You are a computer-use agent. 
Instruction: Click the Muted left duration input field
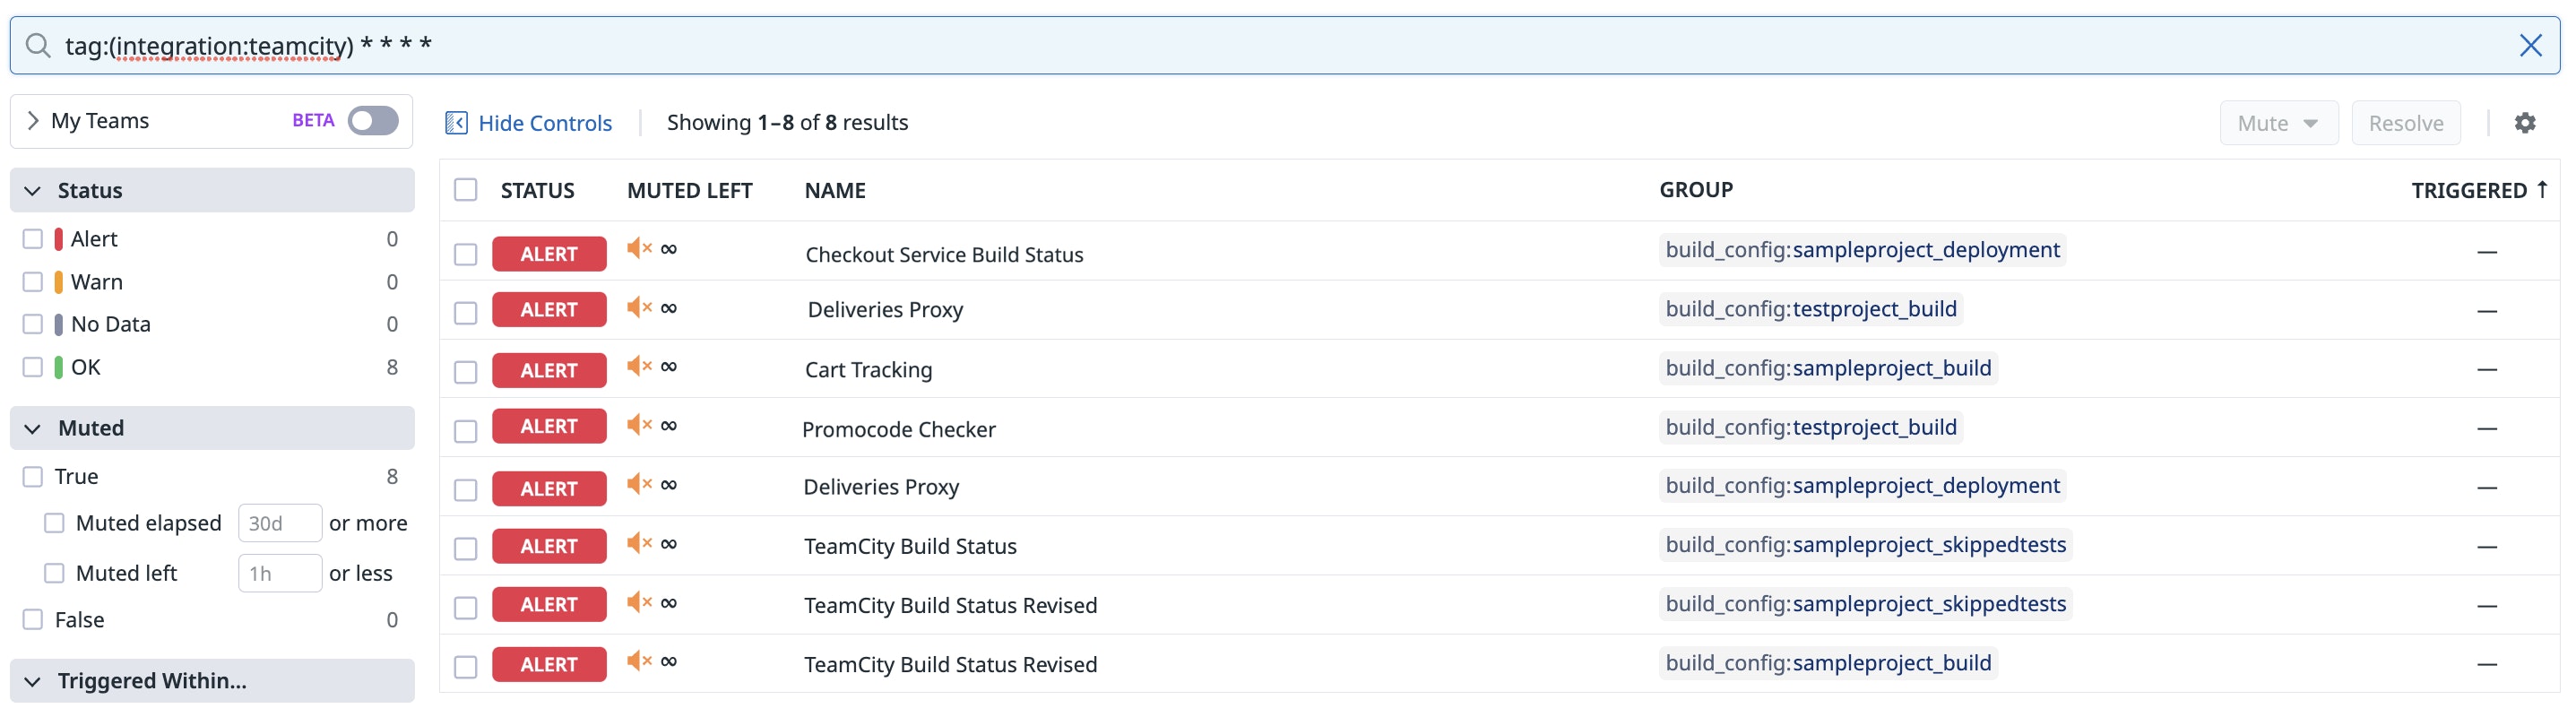(x=279, y=573)
